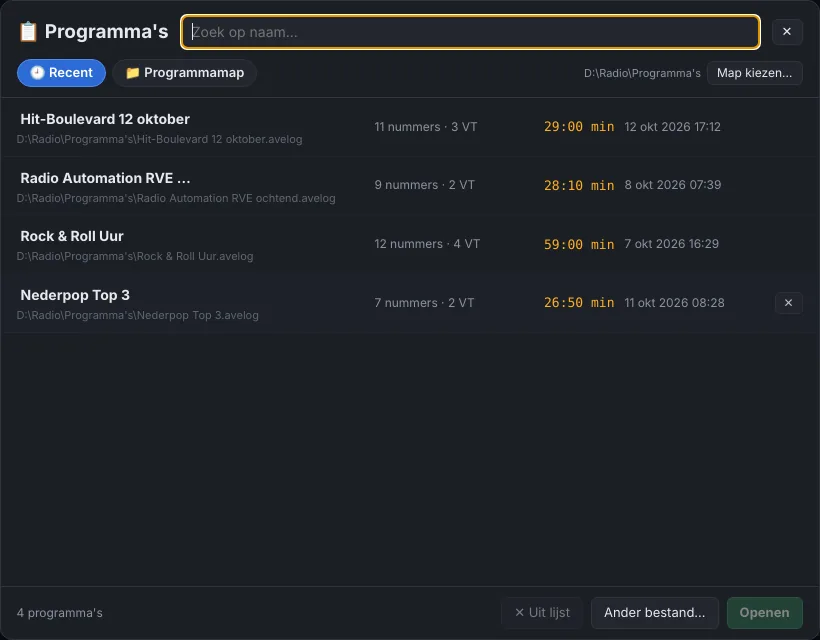Select the Nederpop Top 3 programme
The image size is (820, 640).
click(410, 303)
